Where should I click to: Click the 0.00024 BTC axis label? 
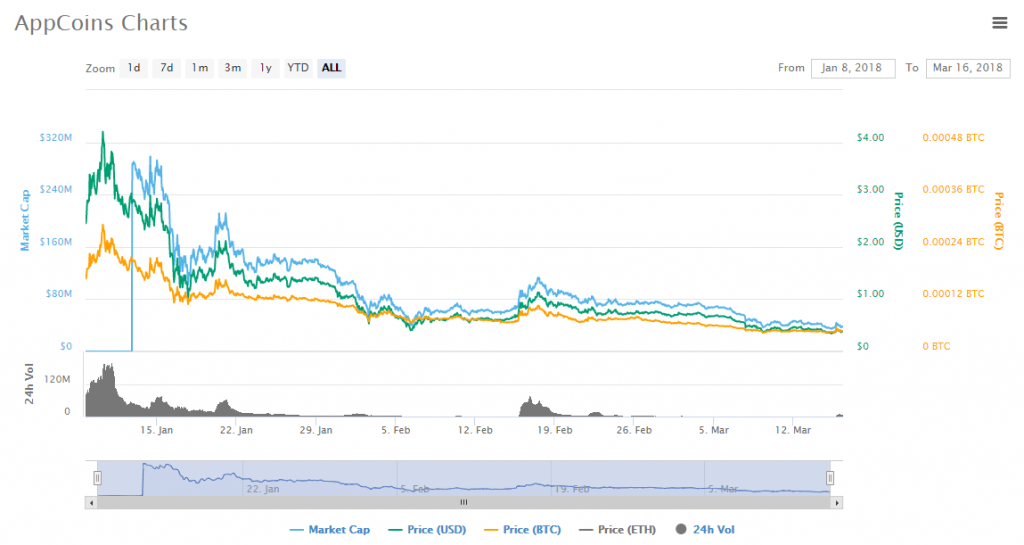point(953,241)
